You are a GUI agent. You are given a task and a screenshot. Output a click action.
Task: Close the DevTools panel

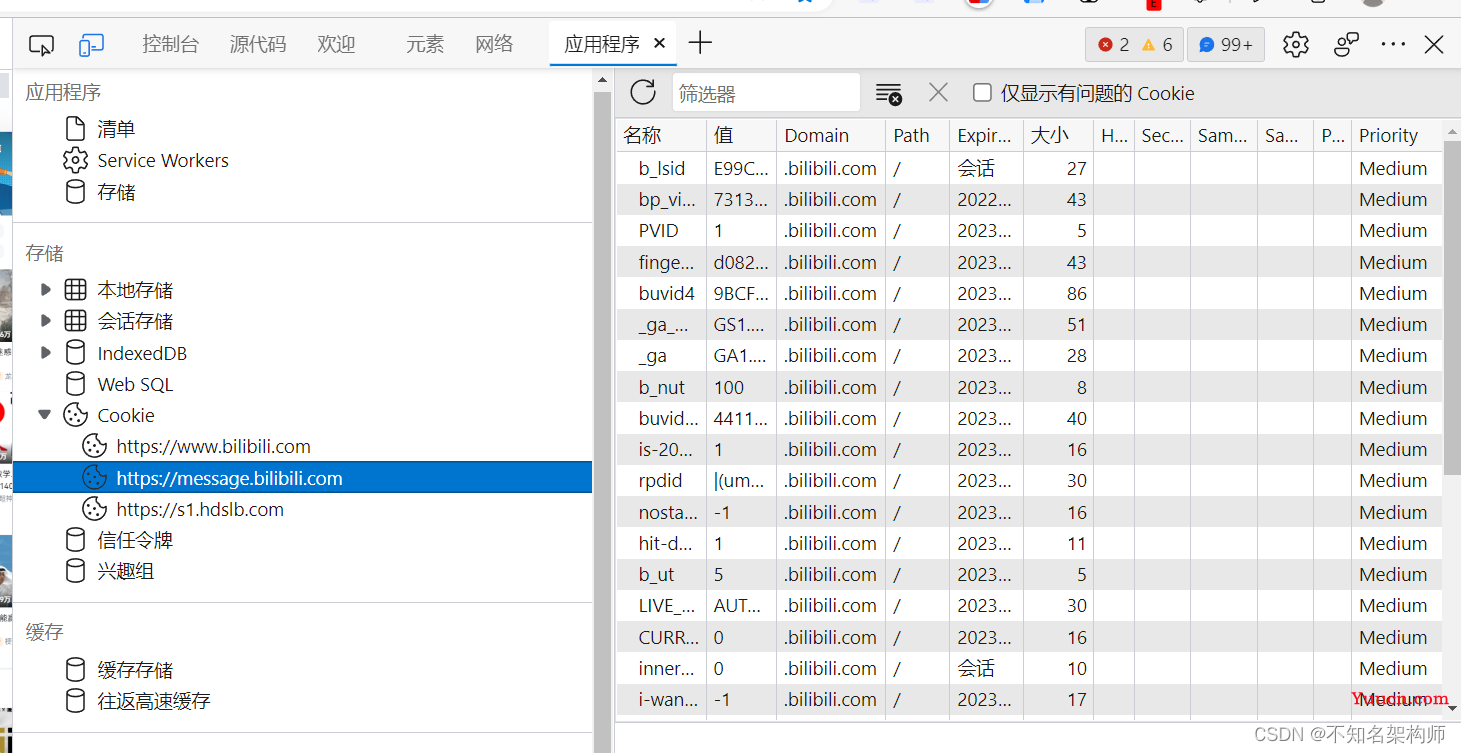(x=1434, y=44)
